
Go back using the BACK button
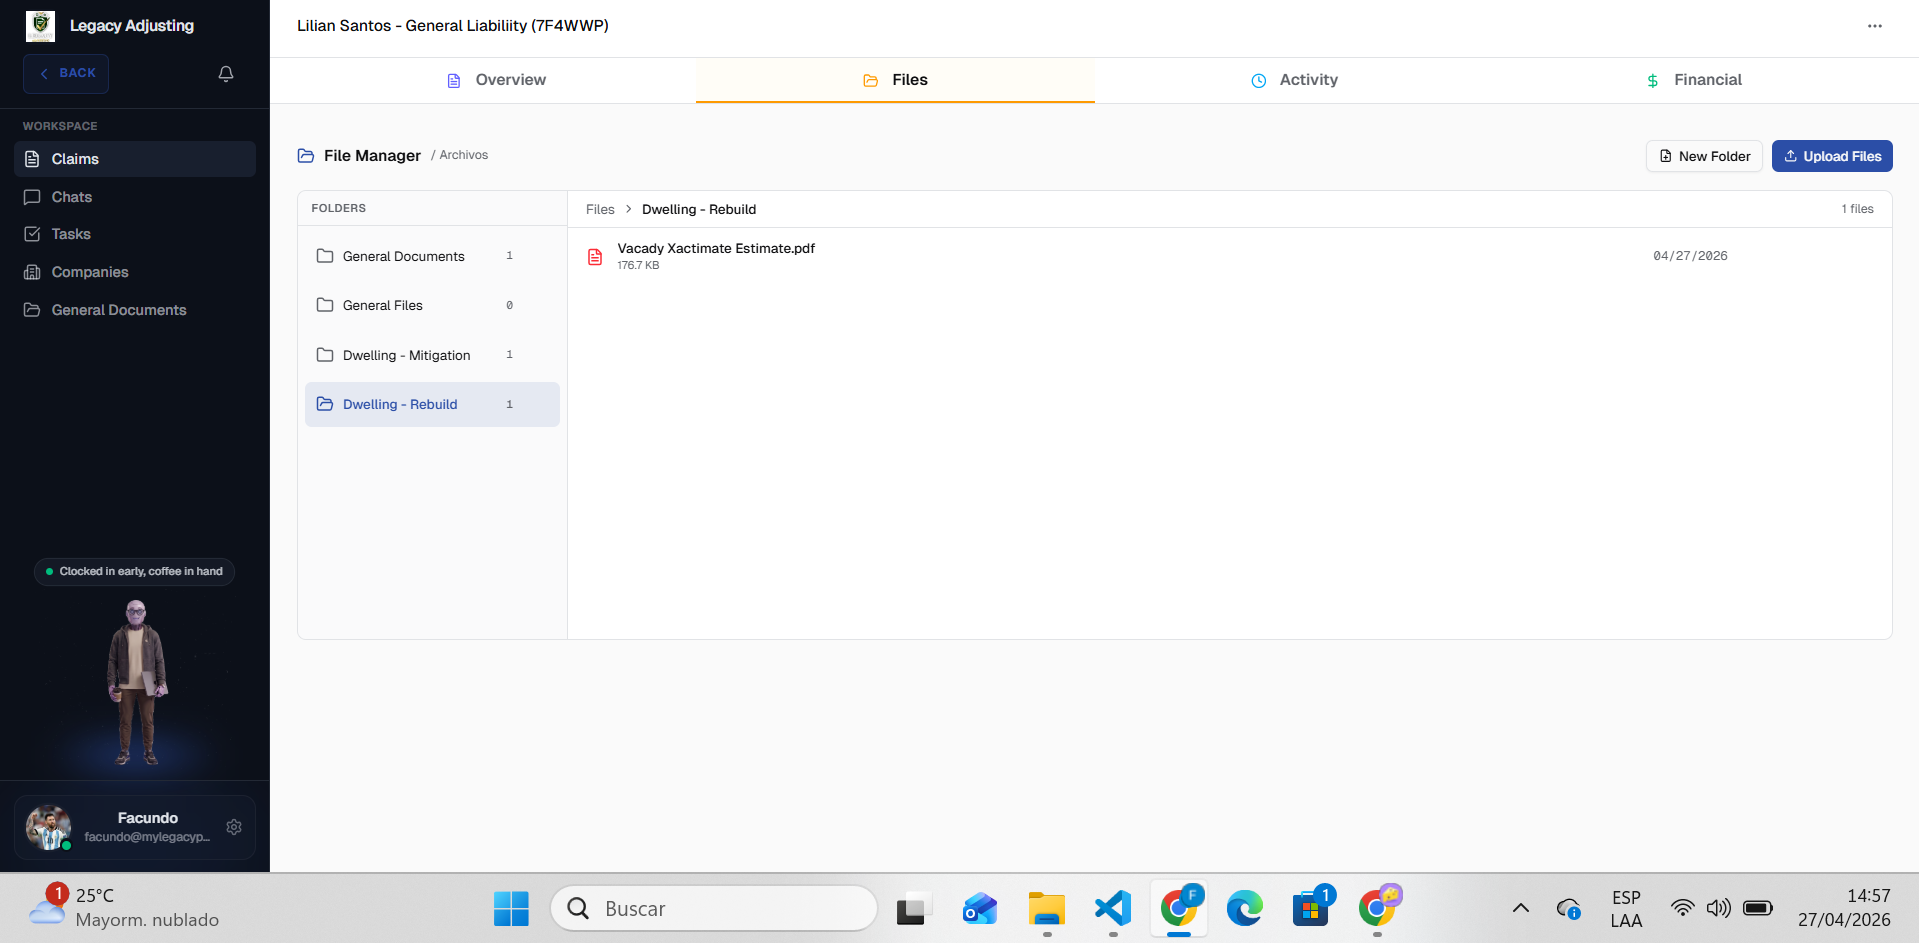click(x=66, y=73)
